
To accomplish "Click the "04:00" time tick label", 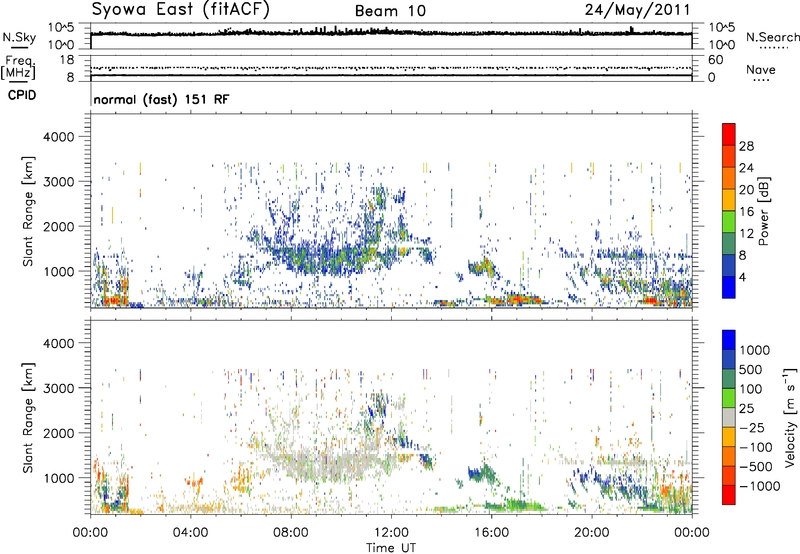I will pos(190,533).
